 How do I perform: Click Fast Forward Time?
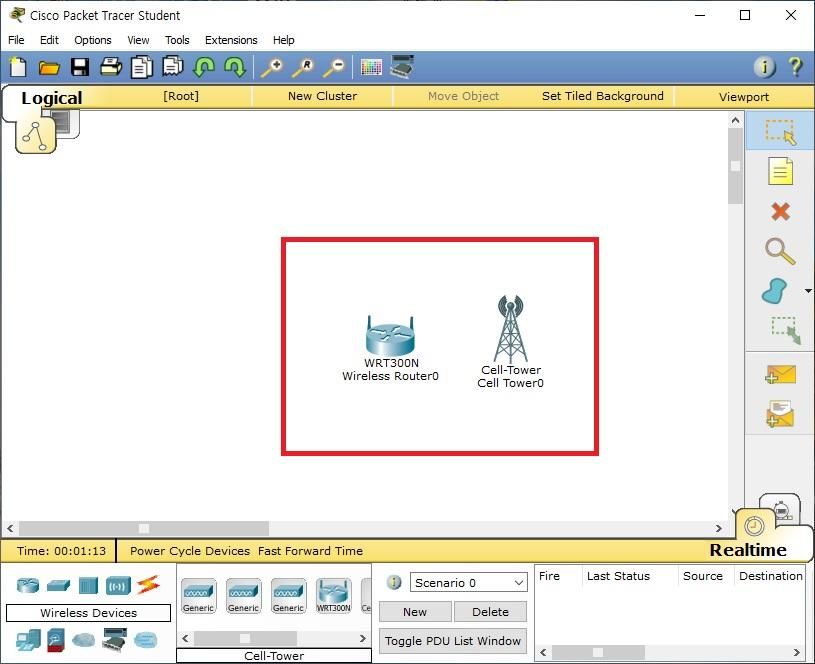click(x=310, y=551)
